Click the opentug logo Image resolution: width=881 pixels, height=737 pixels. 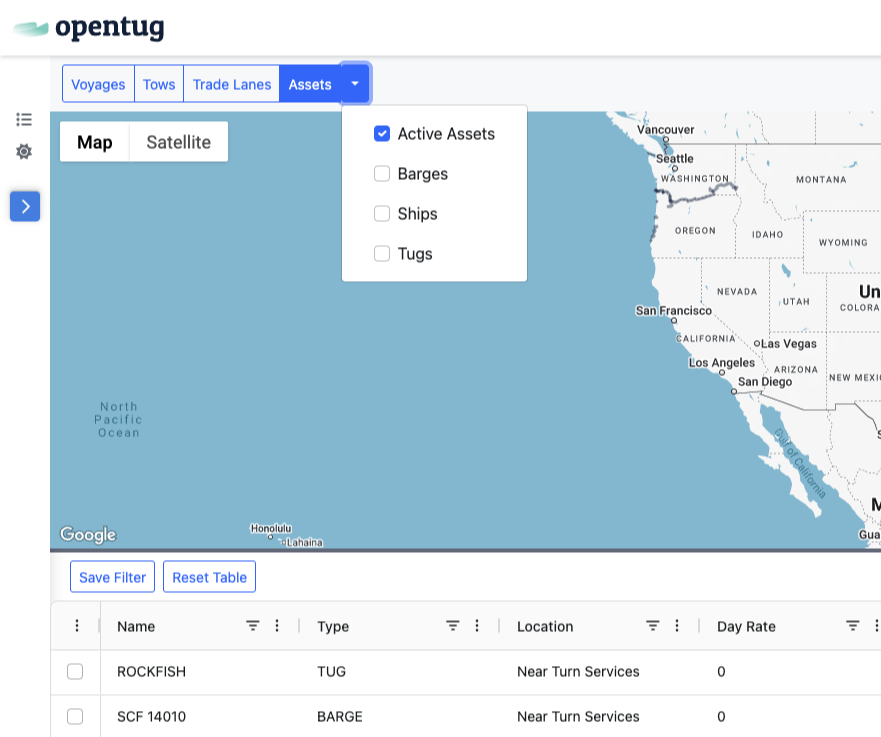coord(89,28)
